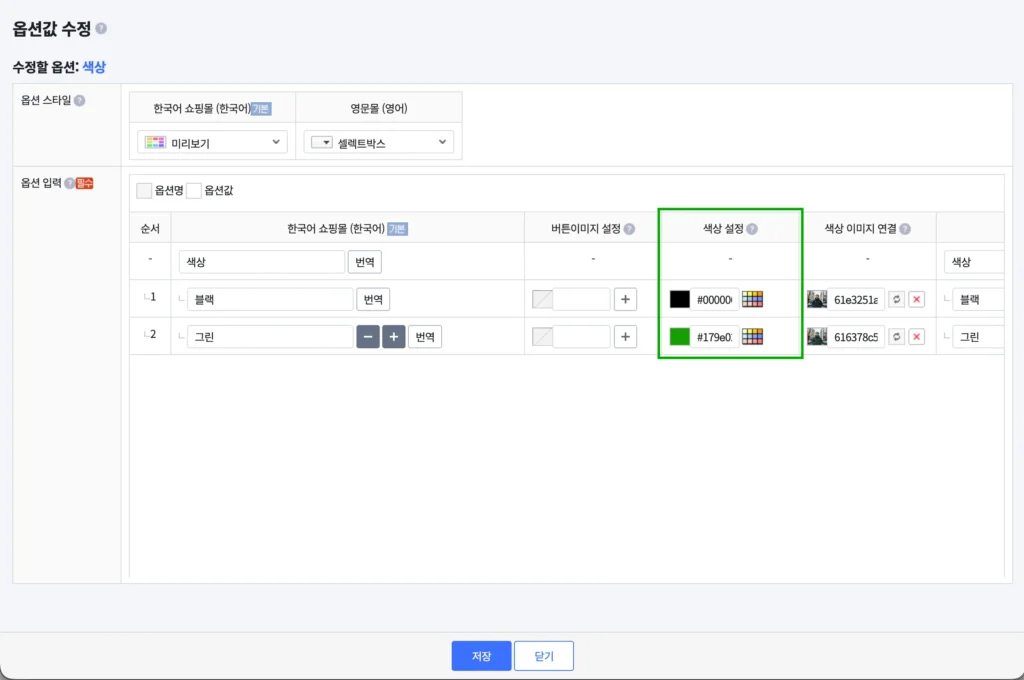Click 번역 button next to 블랙 field
1024x680 pixels.
click(373, 299)
